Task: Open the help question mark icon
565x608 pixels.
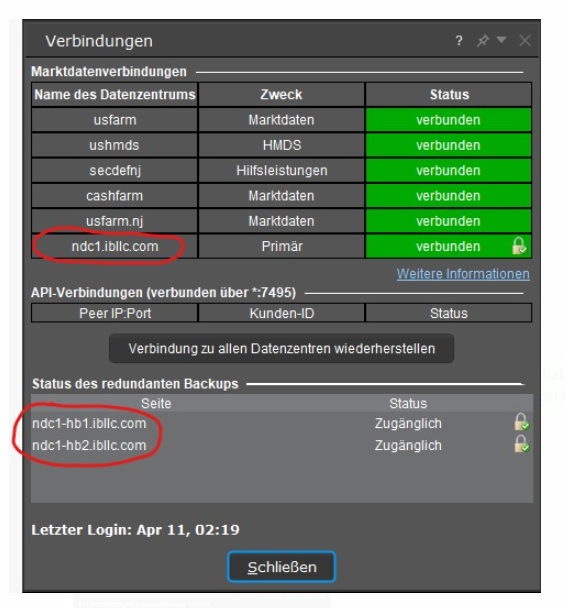Action: click(459, 40)
